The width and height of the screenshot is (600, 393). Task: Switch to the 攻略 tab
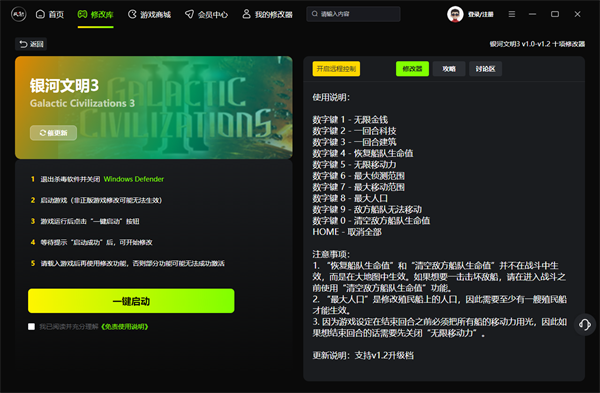[449, 69]
